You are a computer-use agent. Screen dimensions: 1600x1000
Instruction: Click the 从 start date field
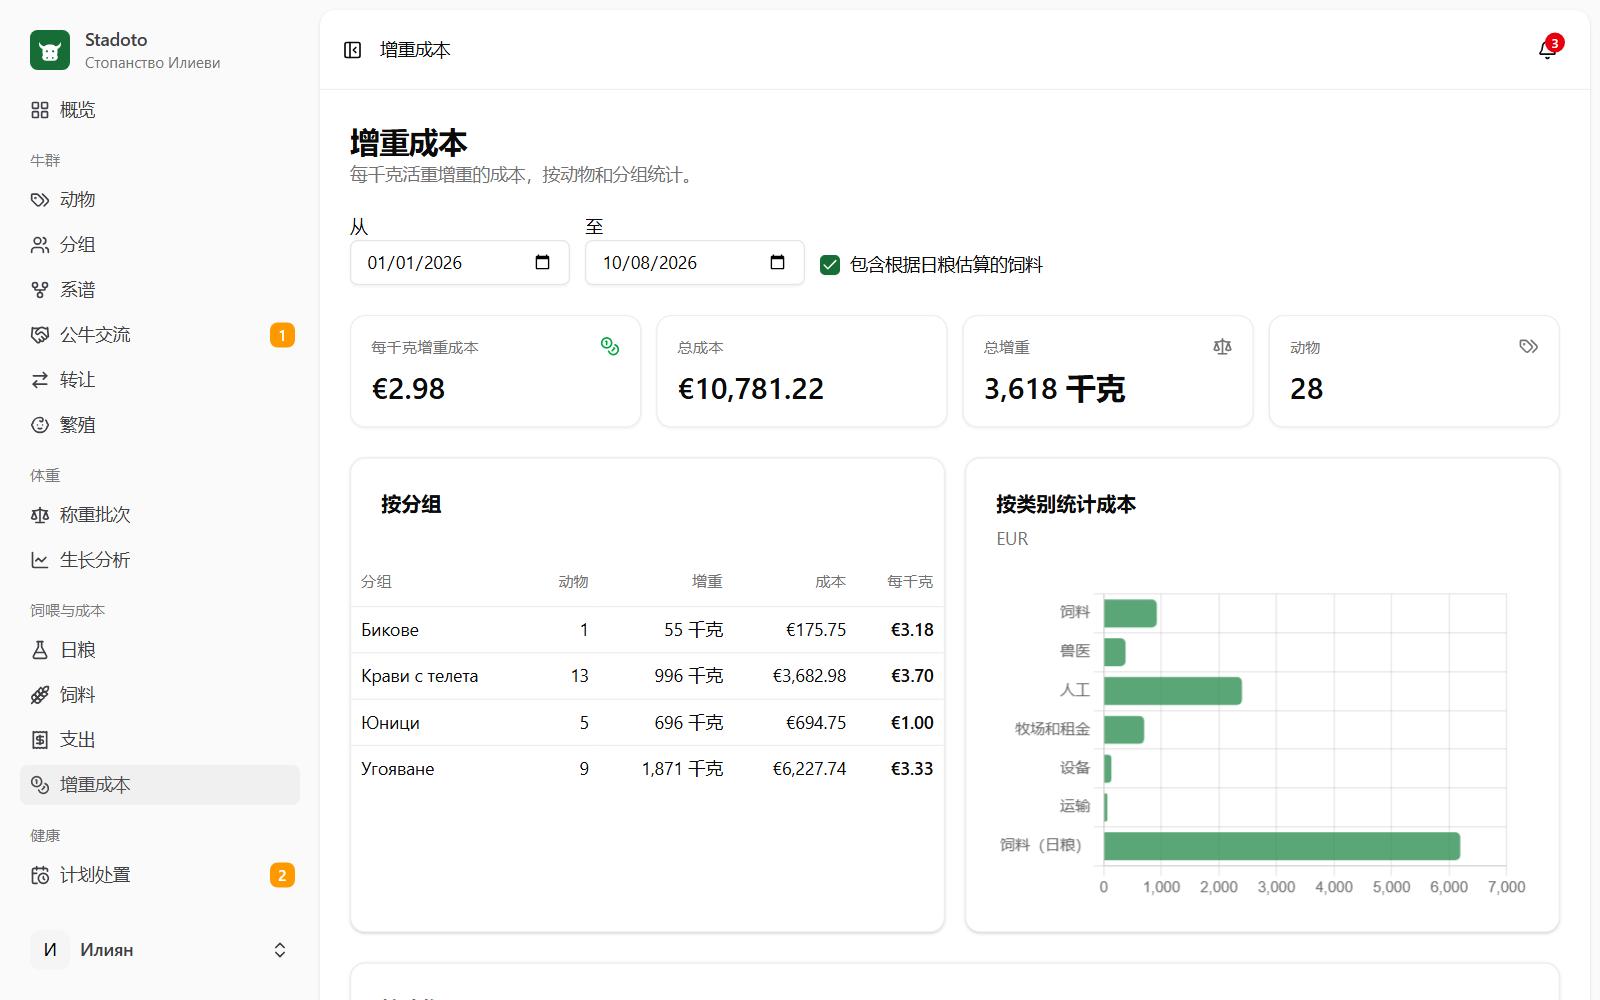tap(460, 263)
